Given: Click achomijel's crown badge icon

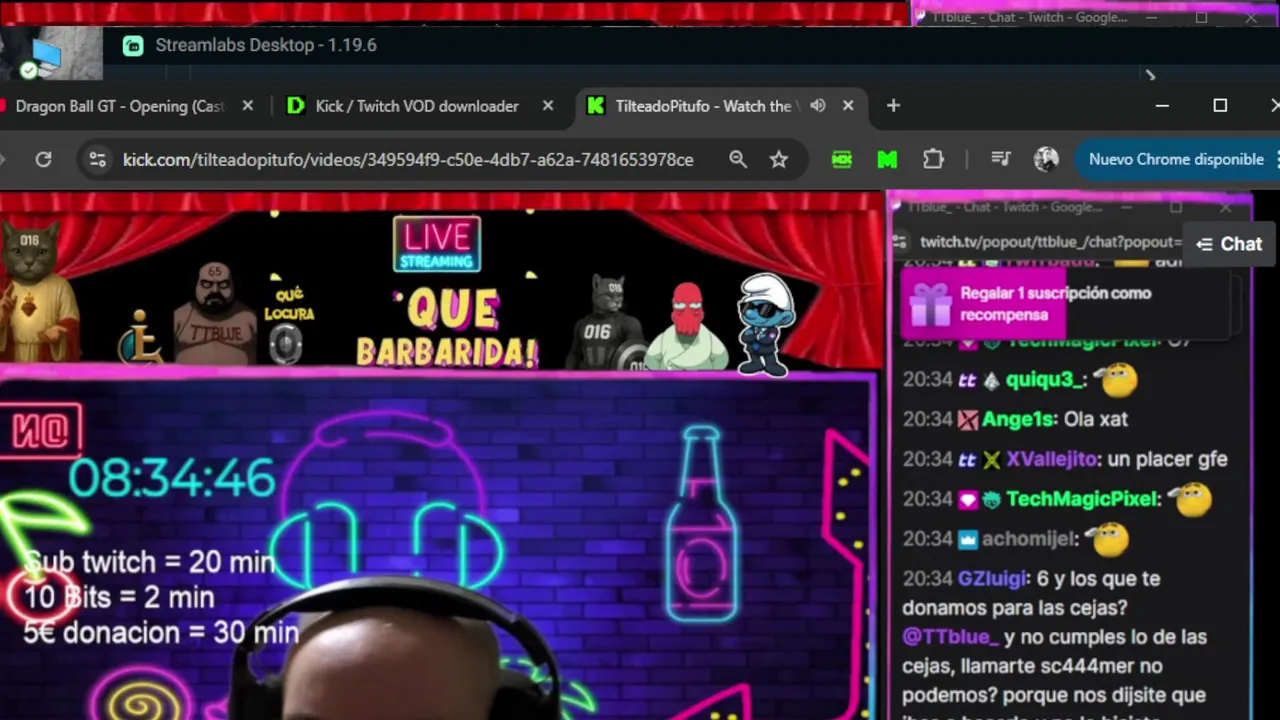Looking at the screenshot, I should click(x=967, y=540).
